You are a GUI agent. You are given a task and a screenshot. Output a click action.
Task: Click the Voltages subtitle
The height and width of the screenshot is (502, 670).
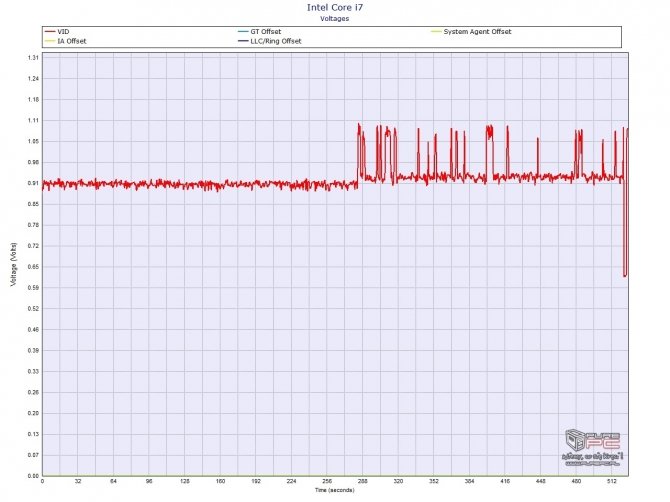pyautogui.click(x=335, y=19)
